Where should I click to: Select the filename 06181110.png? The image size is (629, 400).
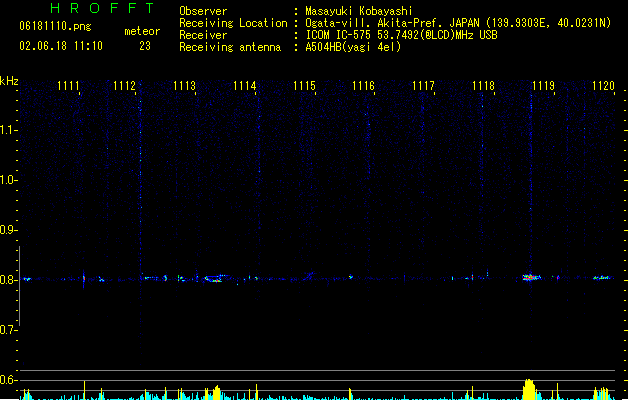click(55, 27)
